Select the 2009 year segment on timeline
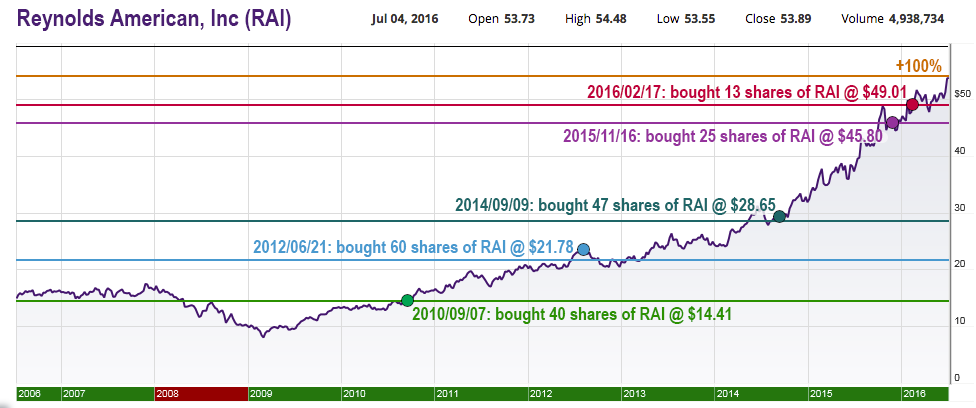976x408 pixels. pos(294,394)
